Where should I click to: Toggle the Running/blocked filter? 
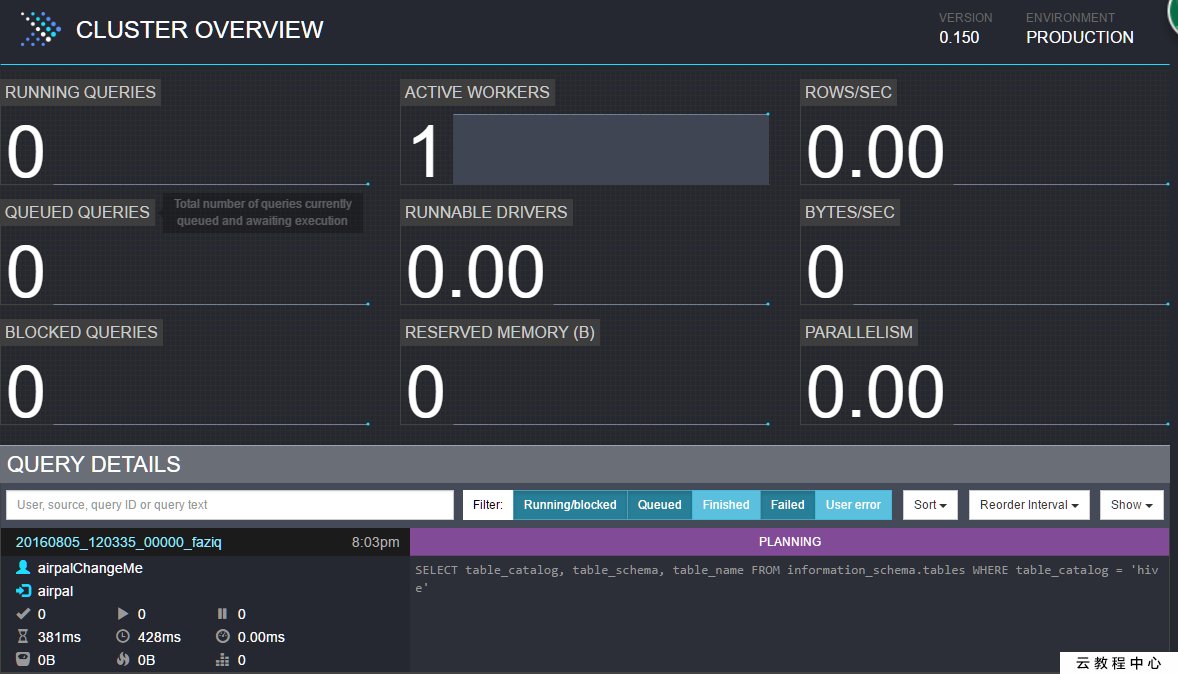click(x=569, y=505)
